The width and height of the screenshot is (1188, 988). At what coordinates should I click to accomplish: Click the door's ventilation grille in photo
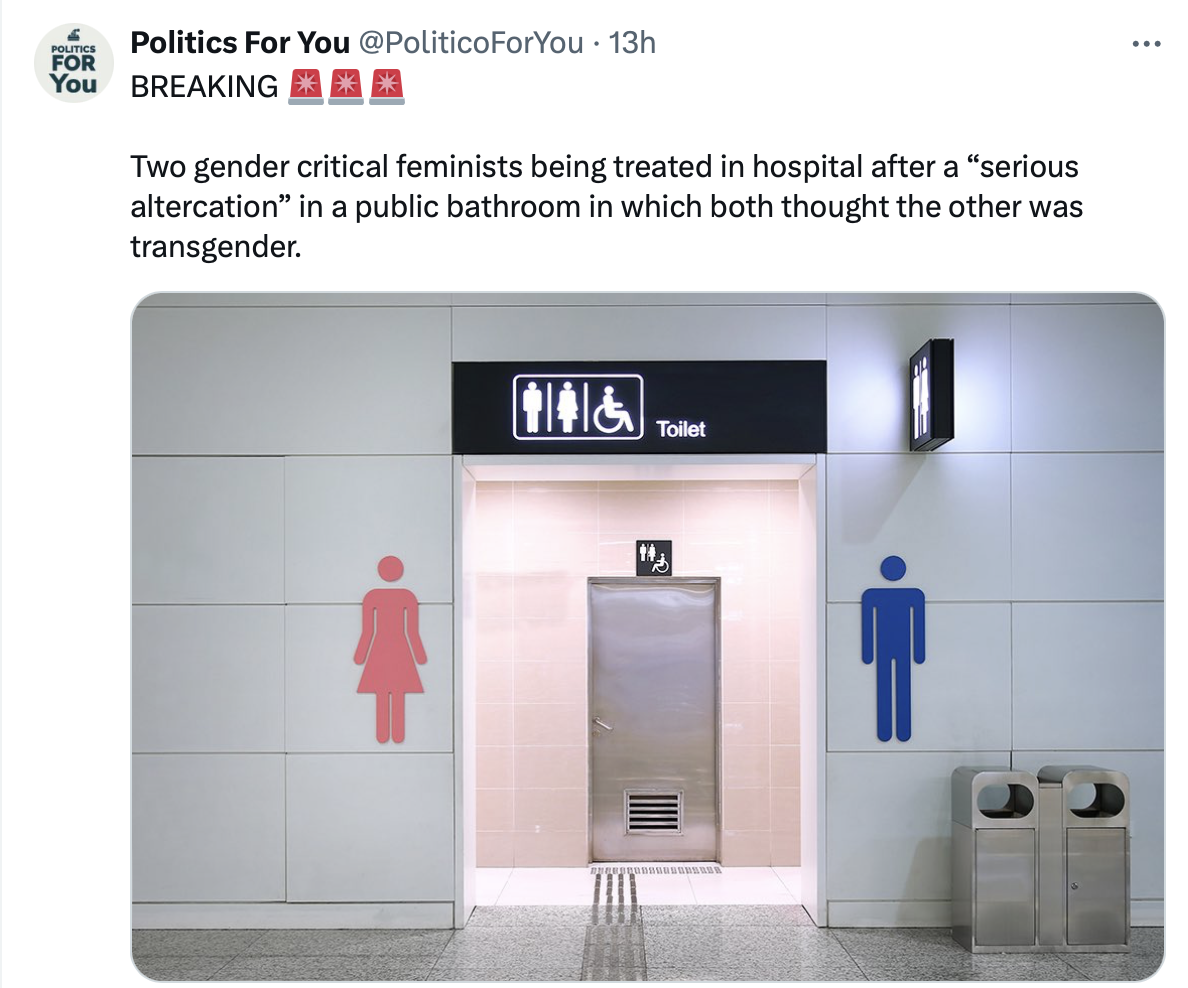coord(653,811)
